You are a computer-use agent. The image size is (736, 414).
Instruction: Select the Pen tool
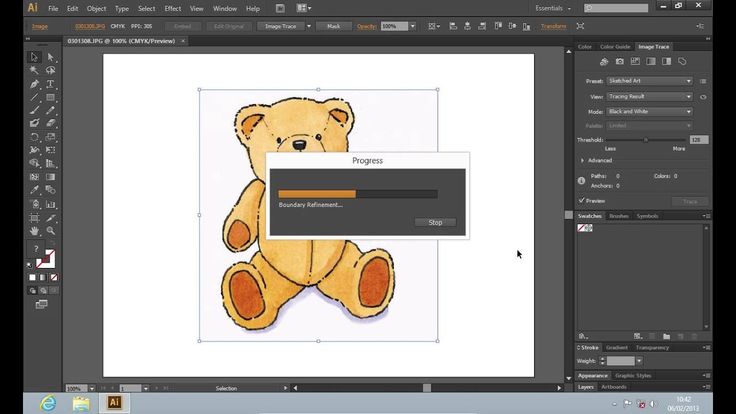(34, 83)
